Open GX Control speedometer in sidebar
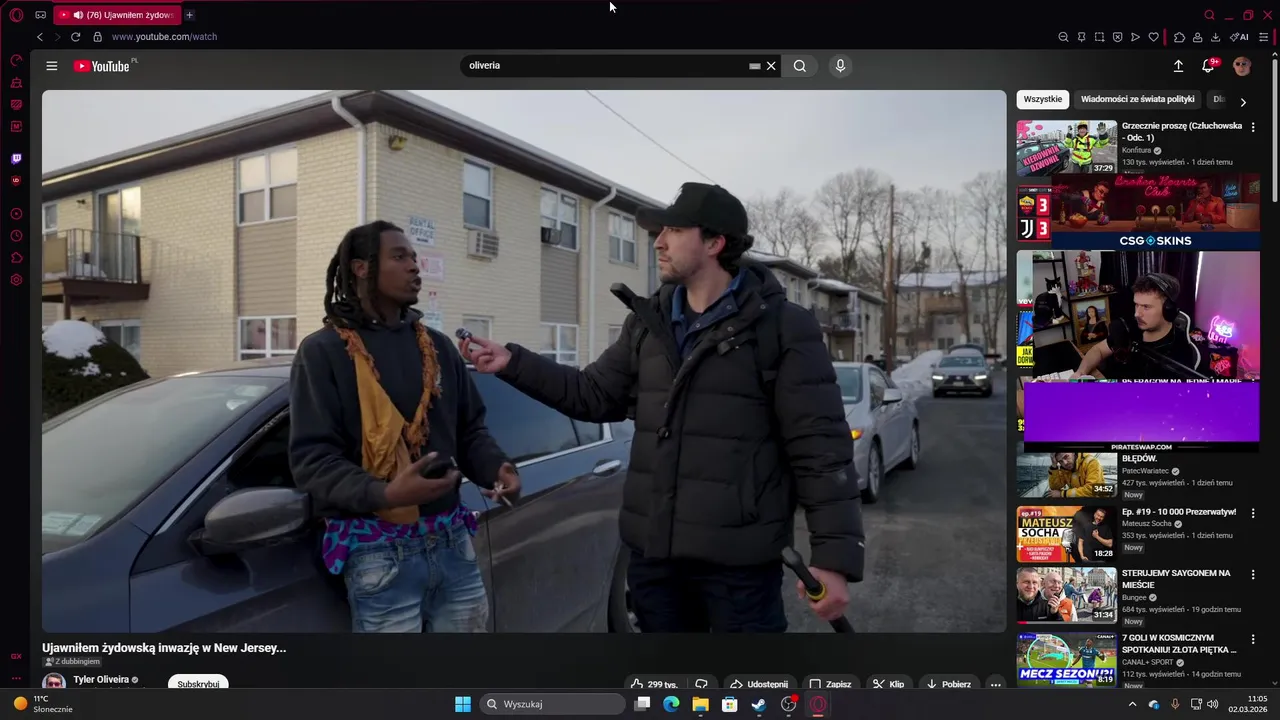The image size is (1280, 720). pos(16,61)
